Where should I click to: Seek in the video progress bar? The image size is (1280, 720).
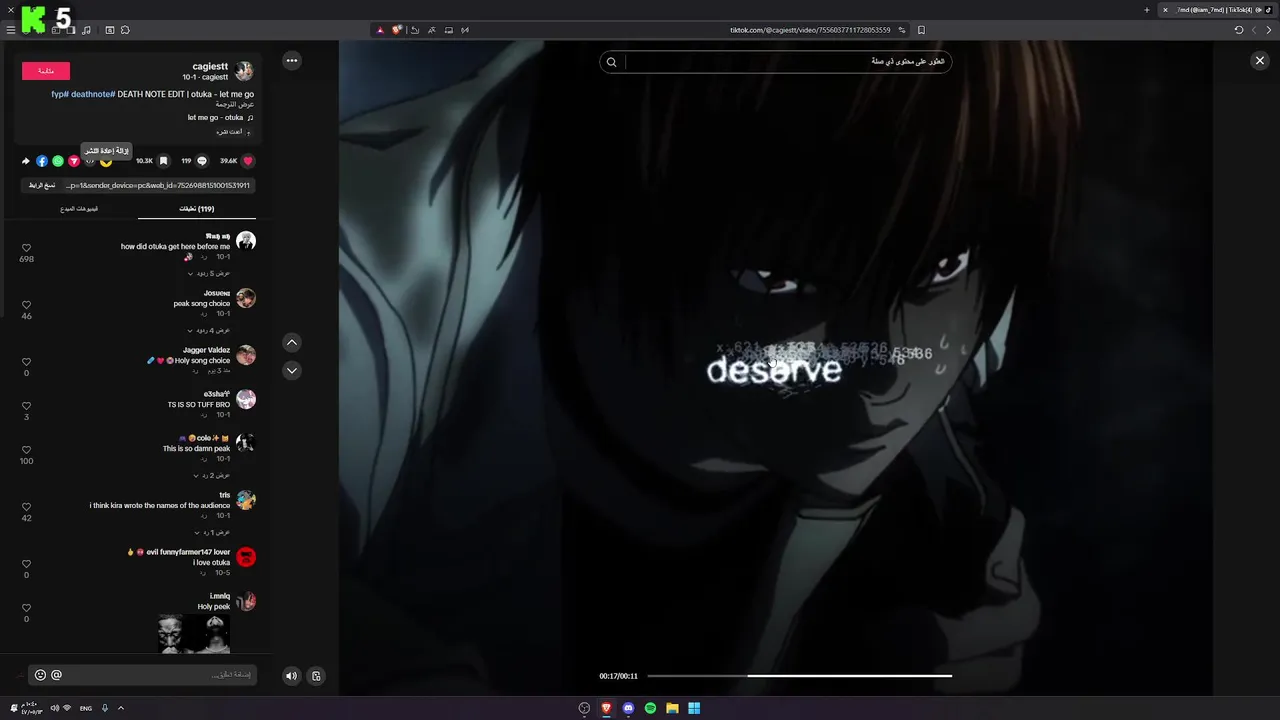pyautogui.click(x=799, y=676)
